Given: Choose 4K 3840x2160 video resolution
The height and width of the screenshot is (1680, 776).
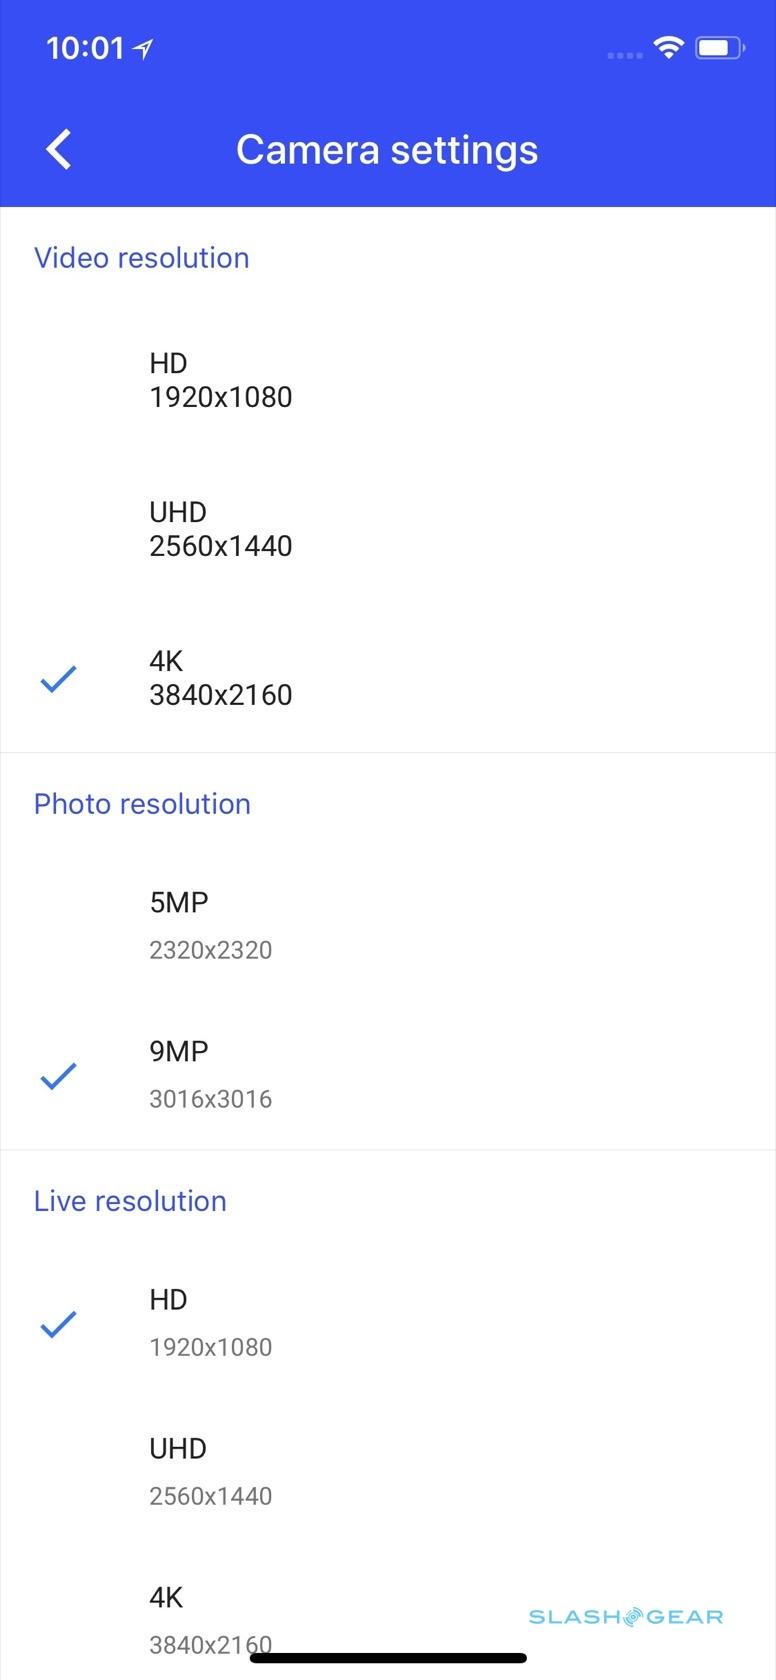Looking at the screenshot, I should pos(221,678).
